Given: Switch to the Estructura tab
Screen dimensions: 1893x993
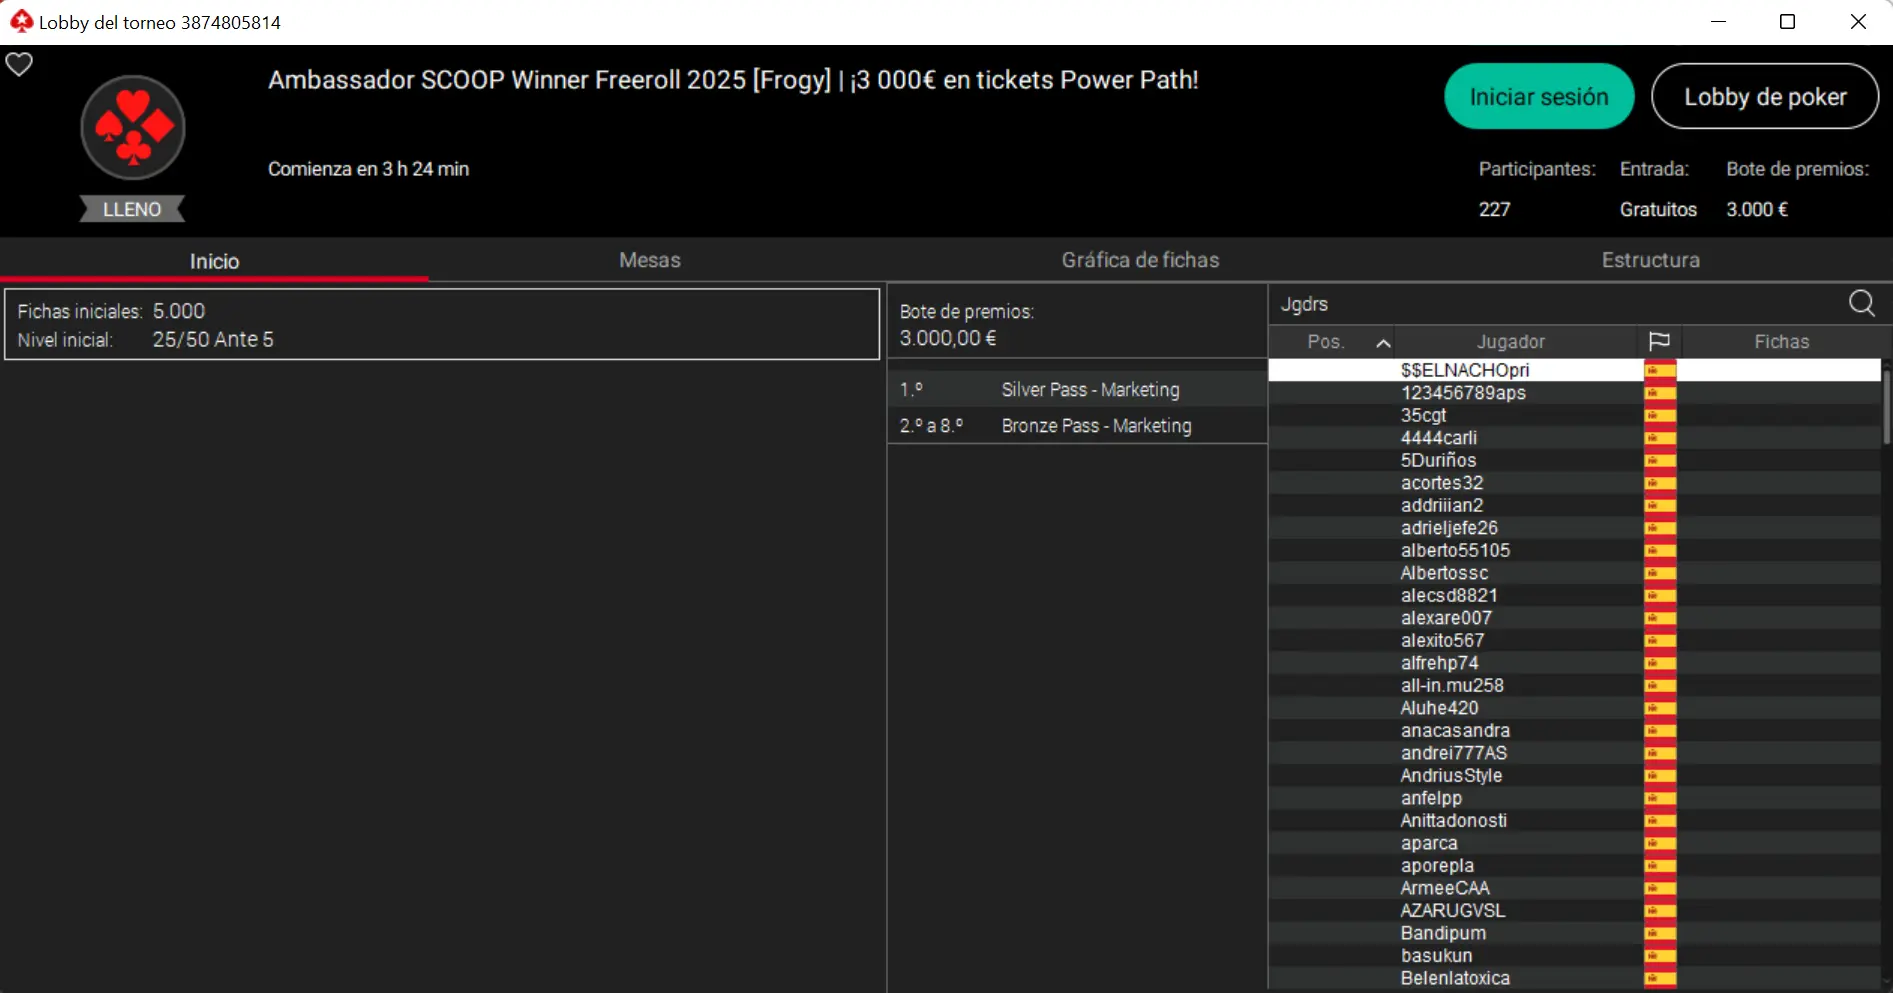Looking at the screenshot, I should (x=1650, y=260).
